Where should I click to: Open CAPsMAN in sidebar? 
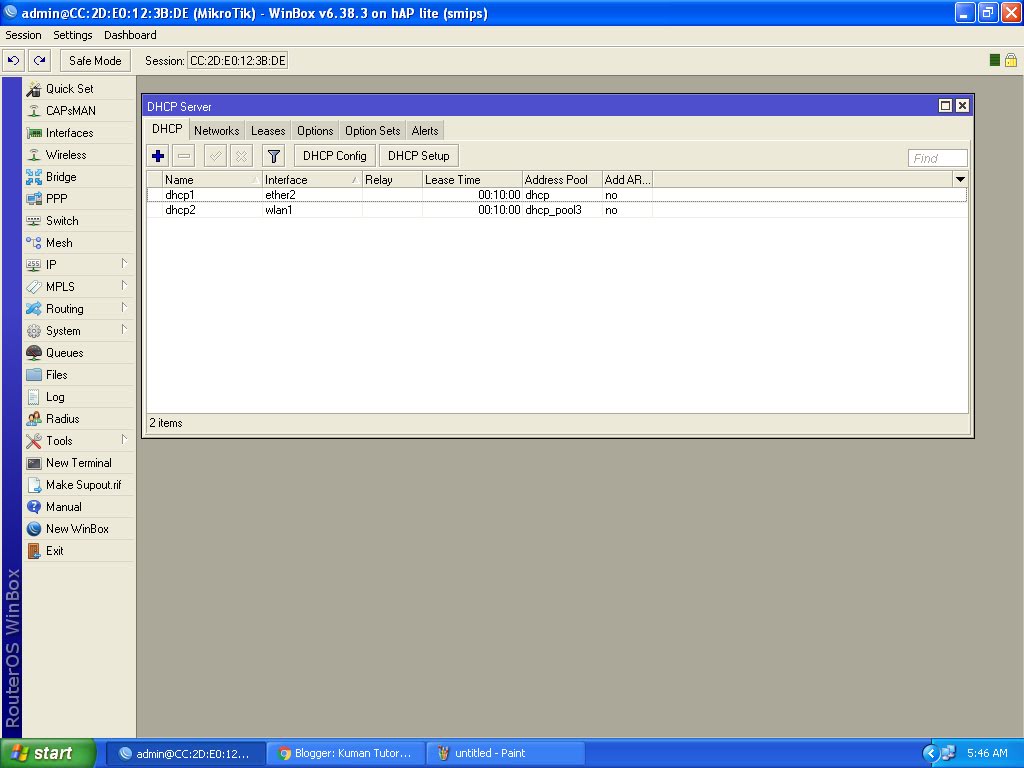(x=78, y=111)
